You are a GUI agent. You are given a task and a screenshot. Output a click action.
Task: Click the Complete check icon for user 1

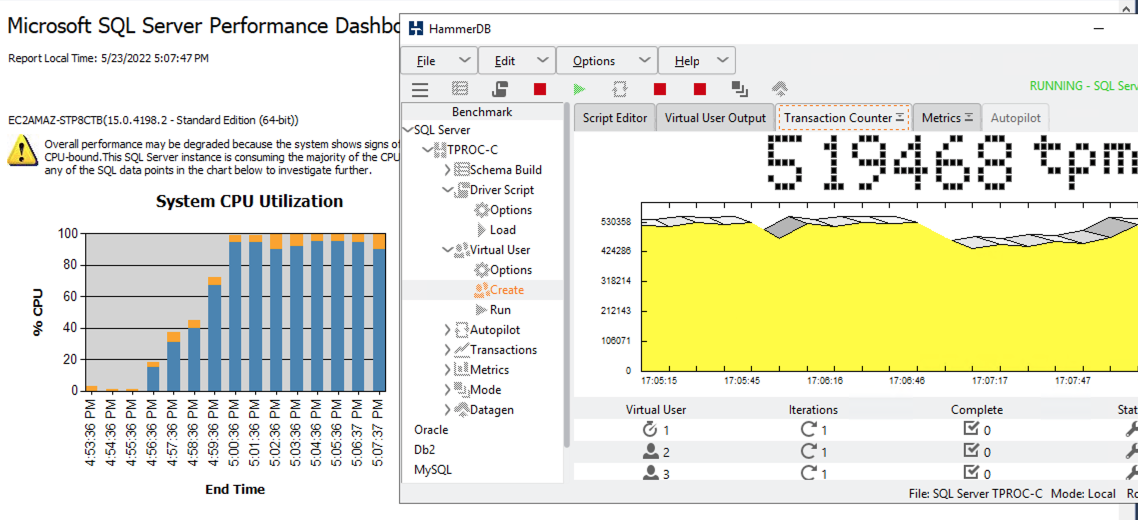tap(971, 429)
